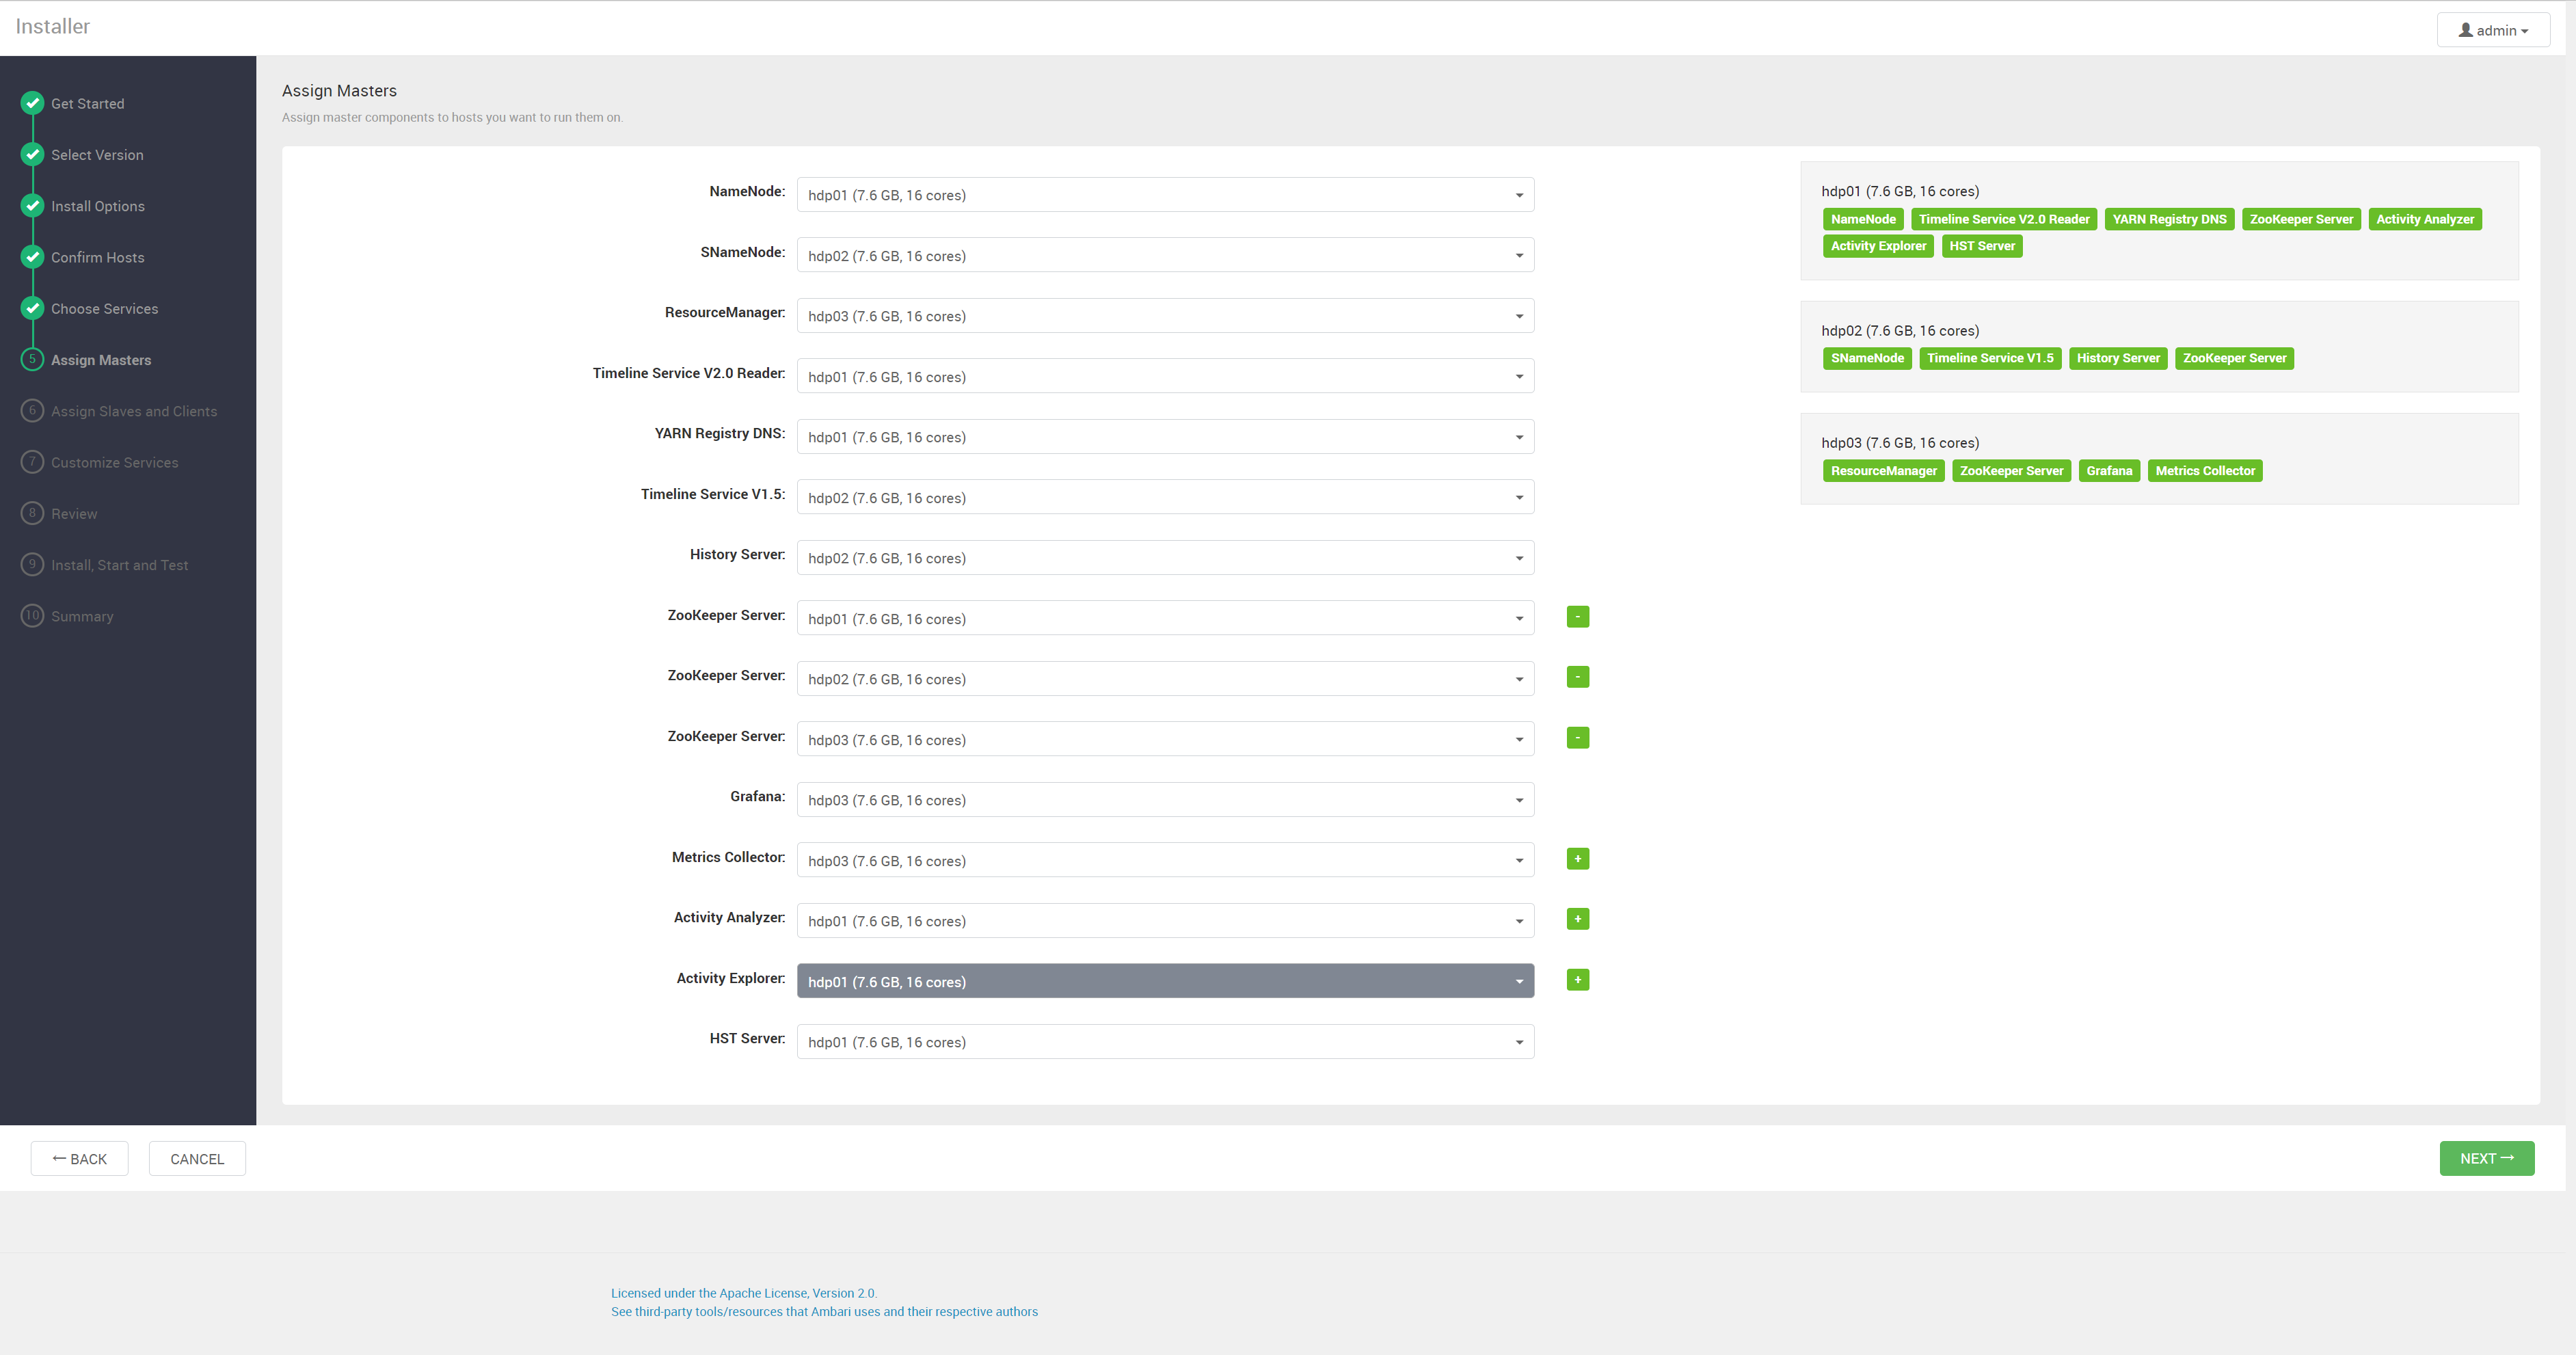Go to Confirm Hosts wizard step
The image size is (2576, 1355).
click(x=97, y=257)
